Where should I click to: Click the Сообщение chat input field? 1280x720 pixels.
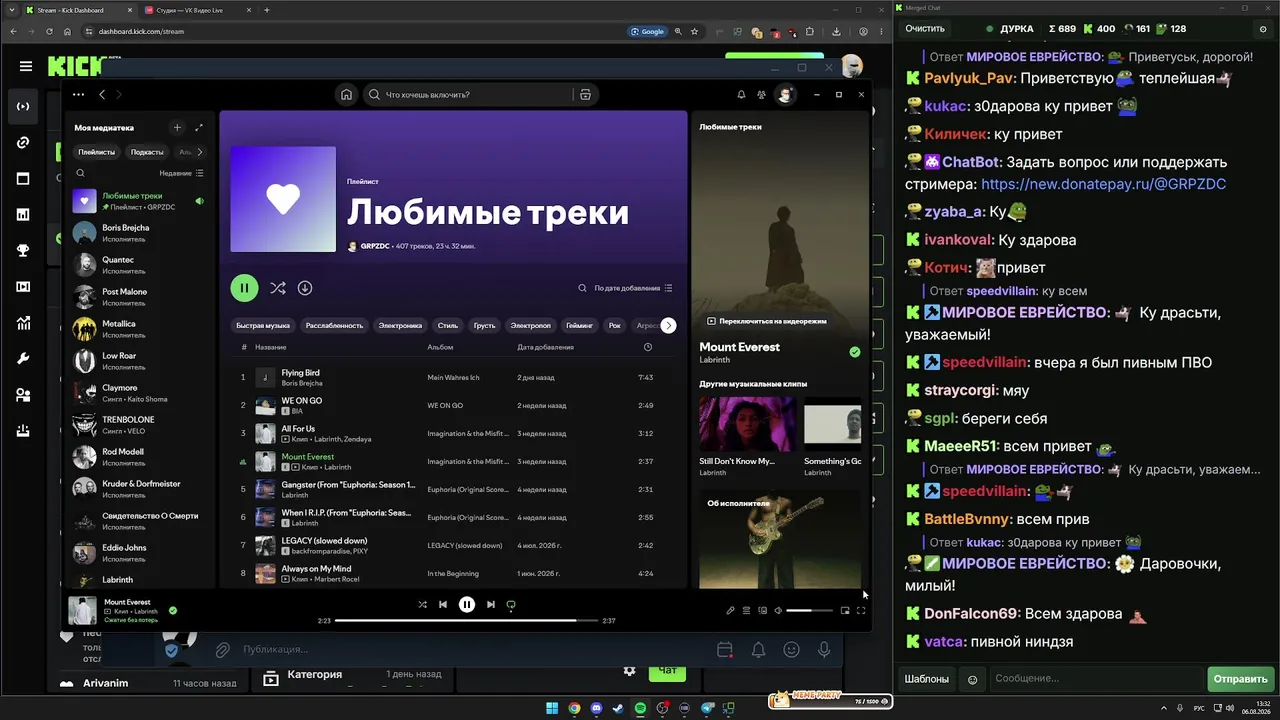coord(1096,679)
